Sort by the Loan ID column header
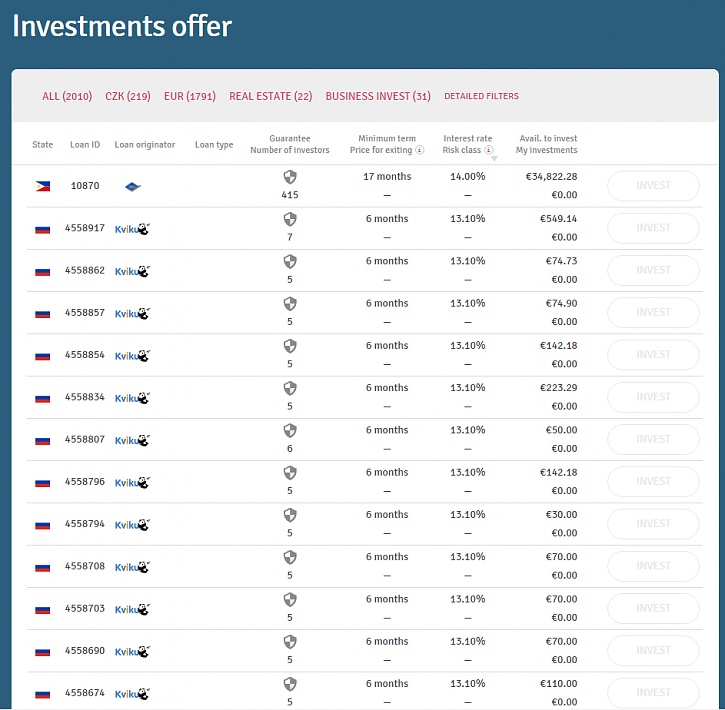 [x=85, y=145]
